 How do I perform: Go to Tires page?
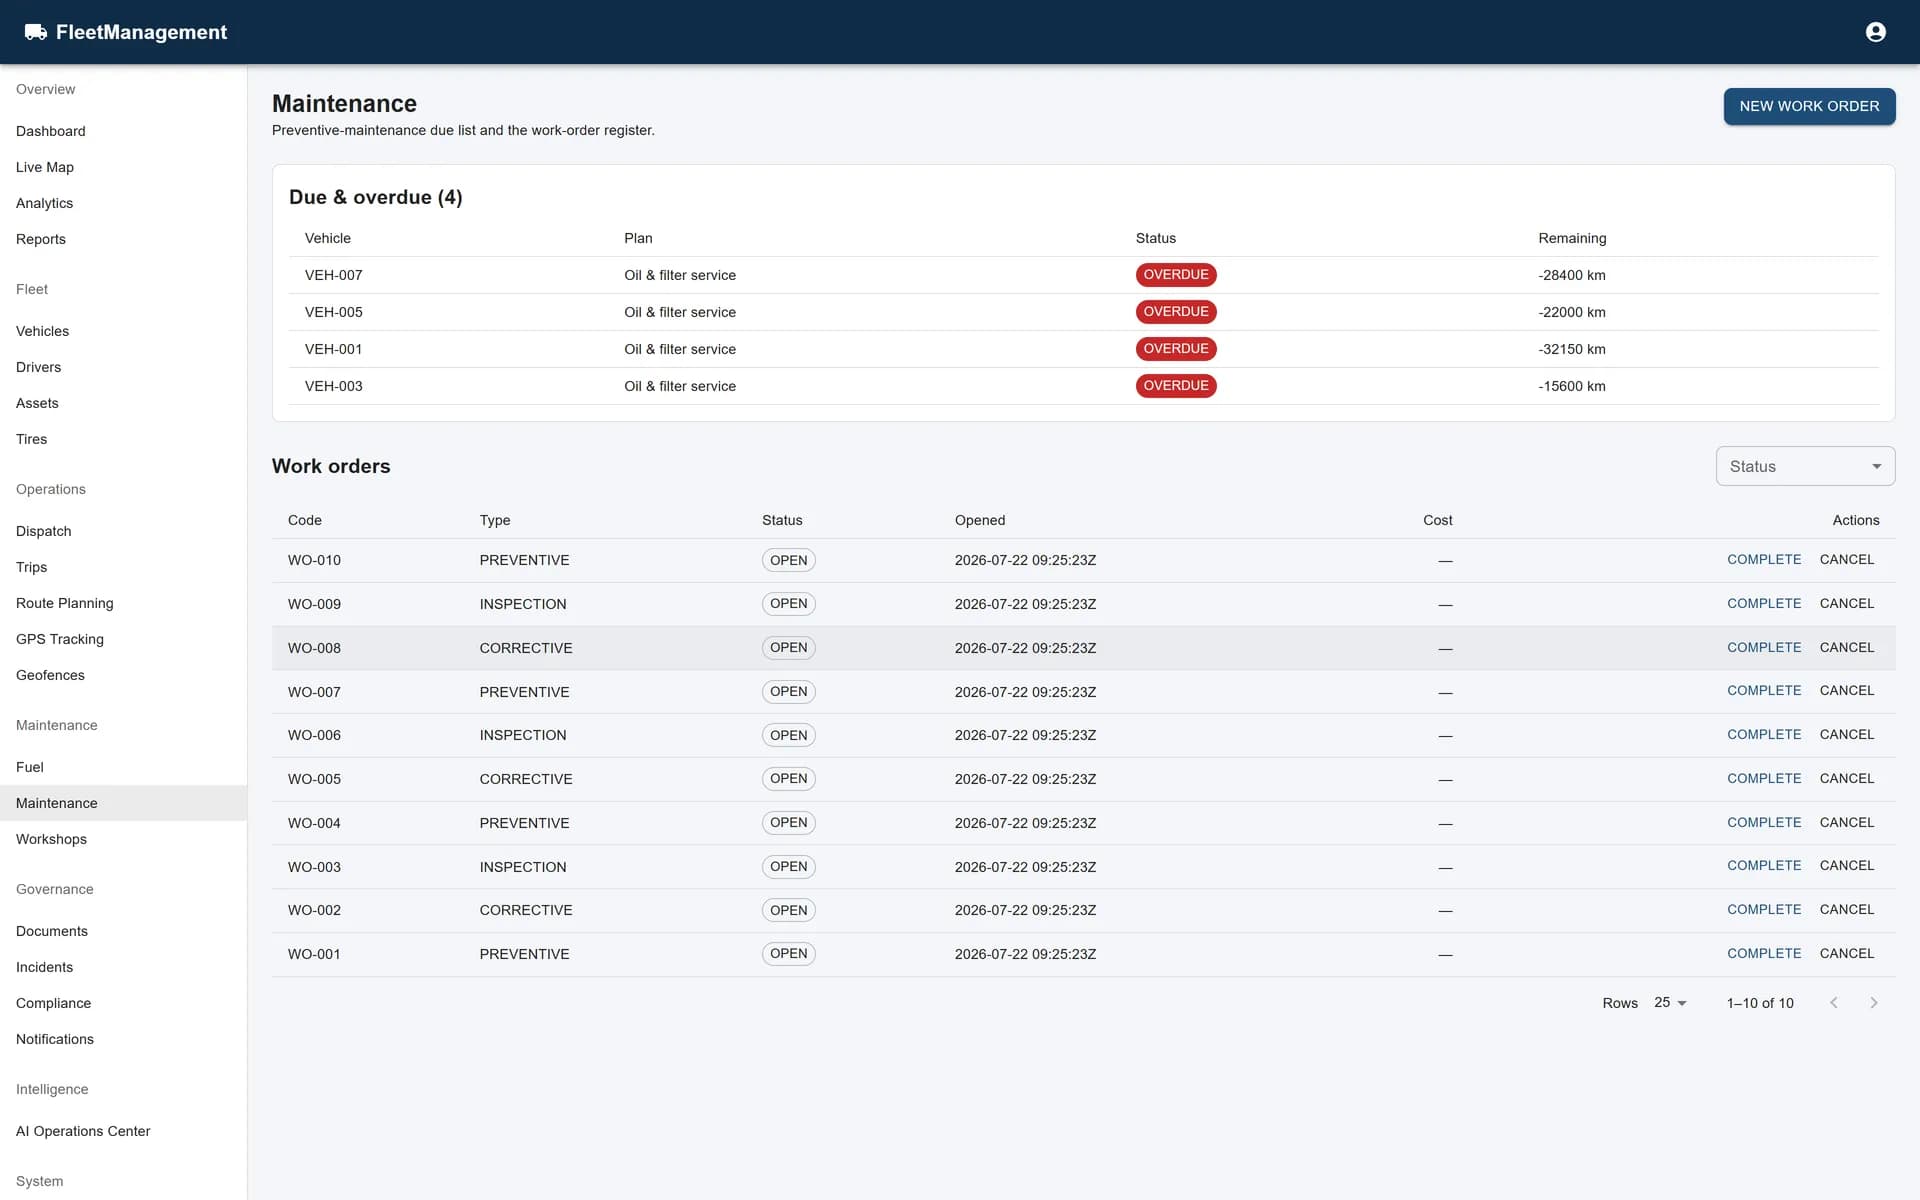[x=123, y=439]
